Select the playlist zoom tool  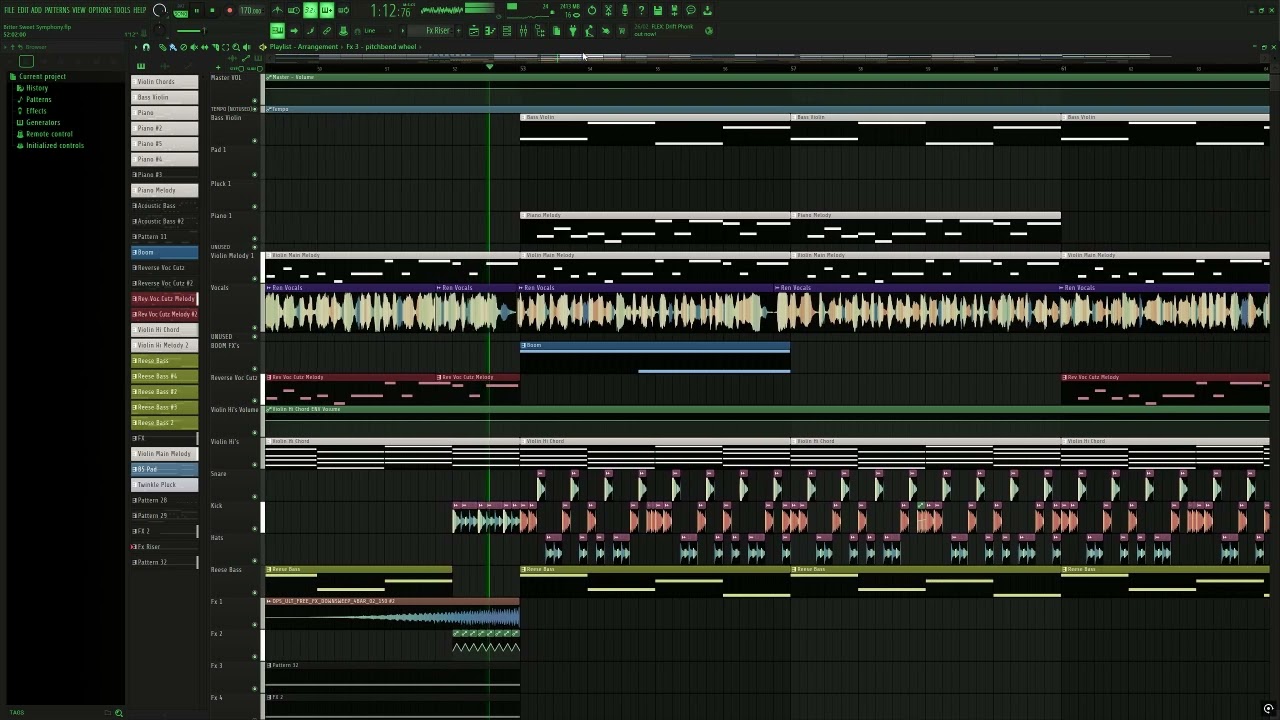point(235,47)
